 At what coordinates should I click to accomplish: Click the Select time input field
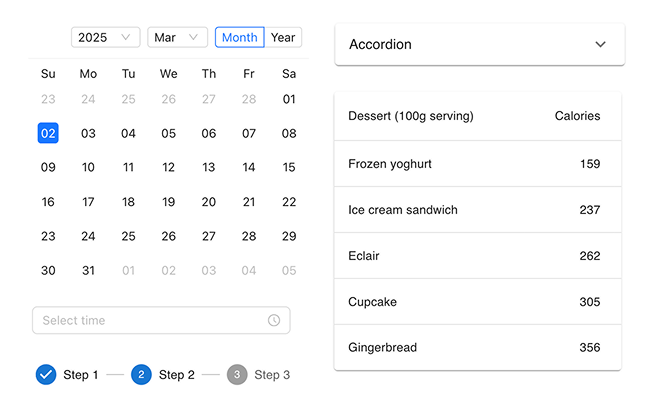pyautogui.click(x=161, y=320)
